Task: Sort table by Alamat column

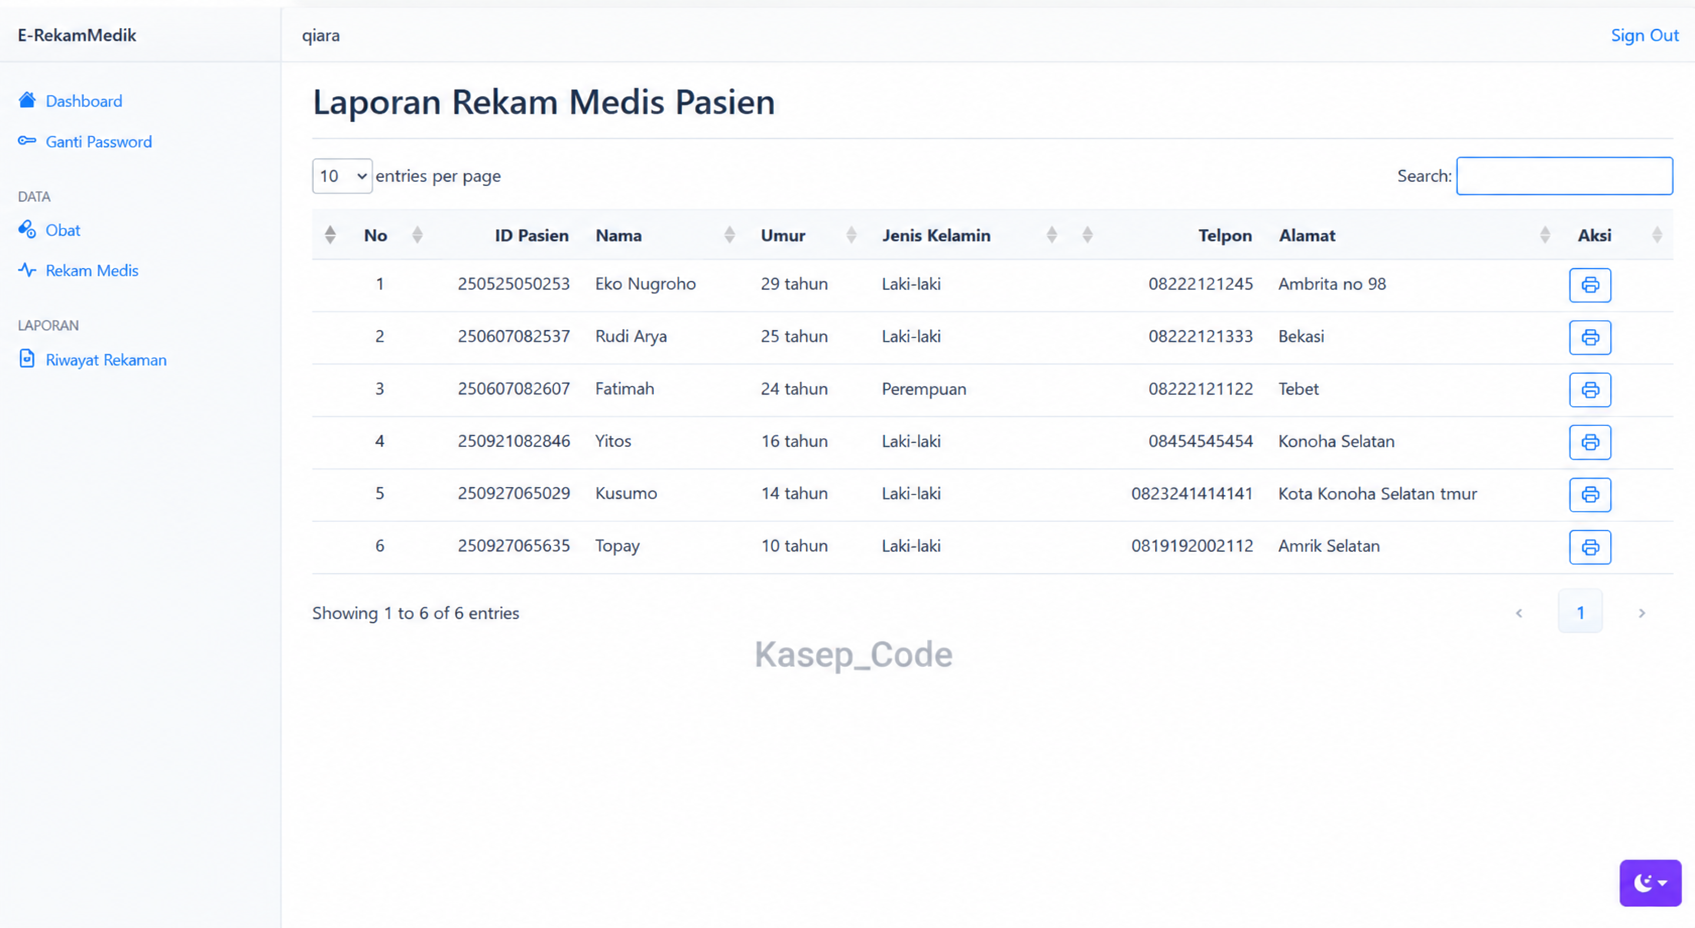Action: 1306,235
